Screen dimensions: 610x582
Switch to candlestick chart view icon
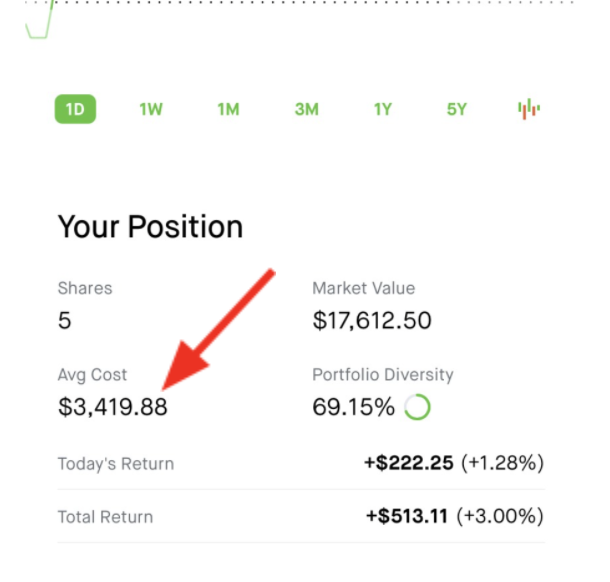529,109
